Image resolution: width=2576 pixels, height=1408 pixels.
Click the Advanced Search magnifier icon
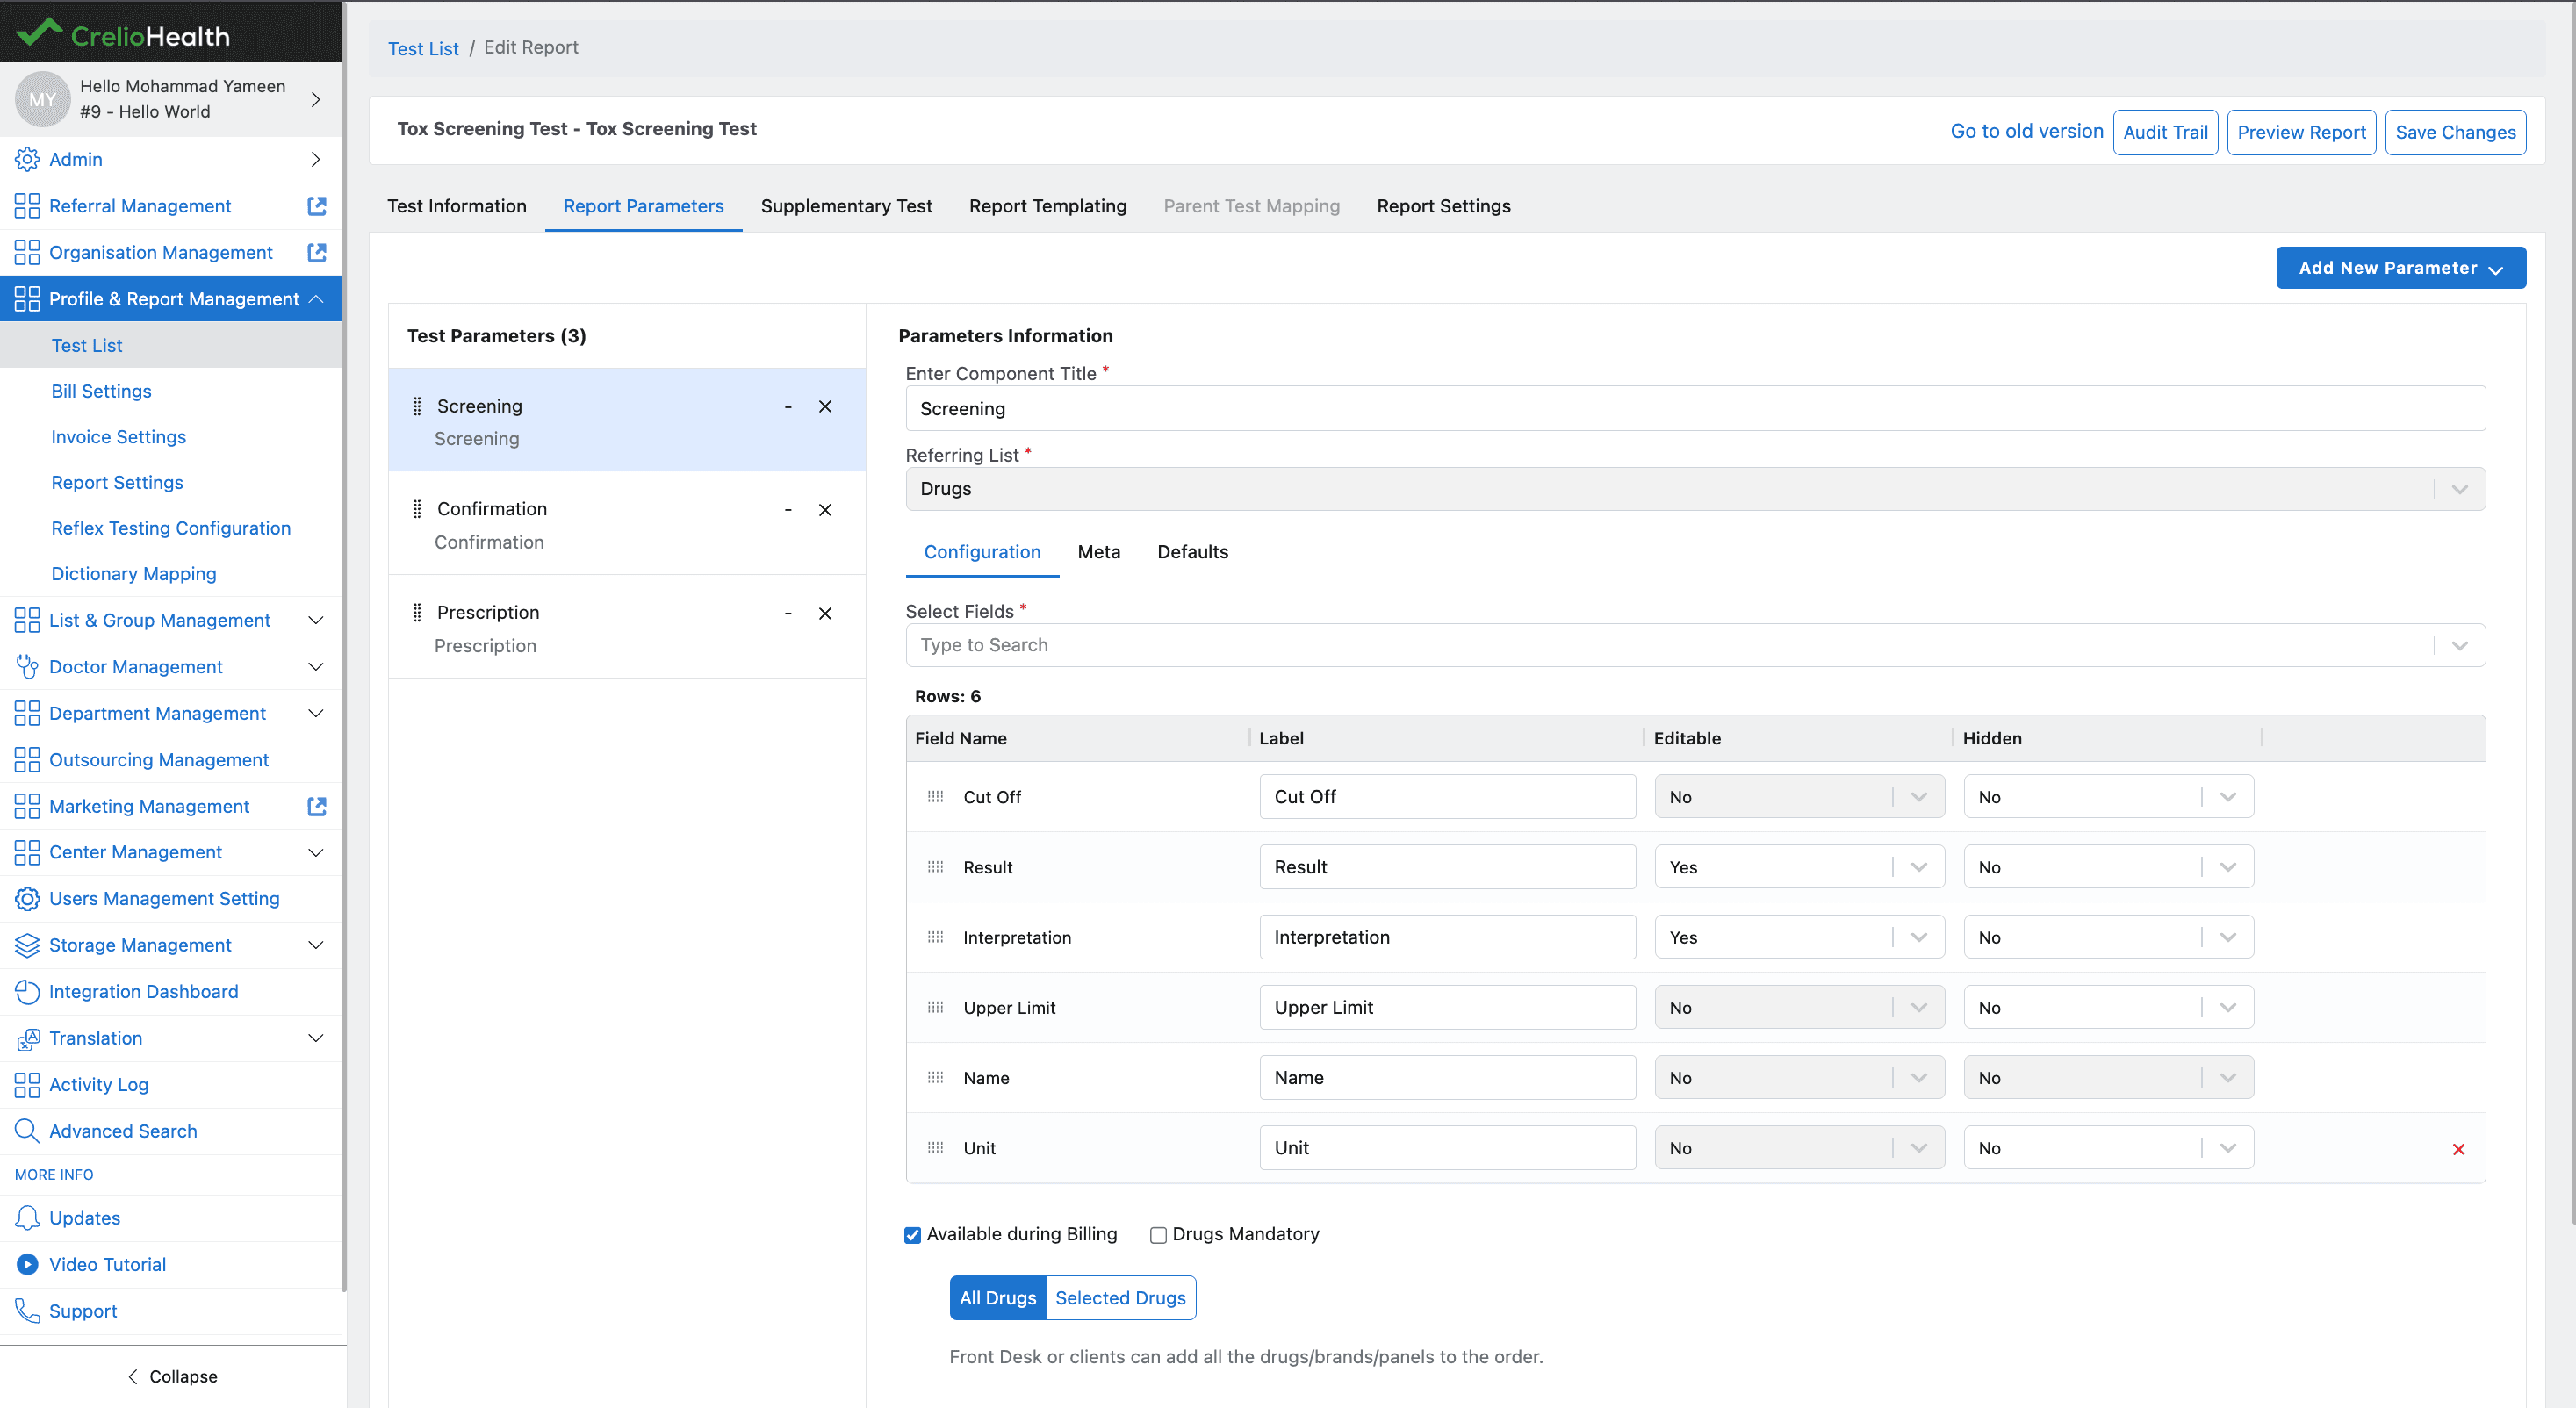coord(27,1131)
